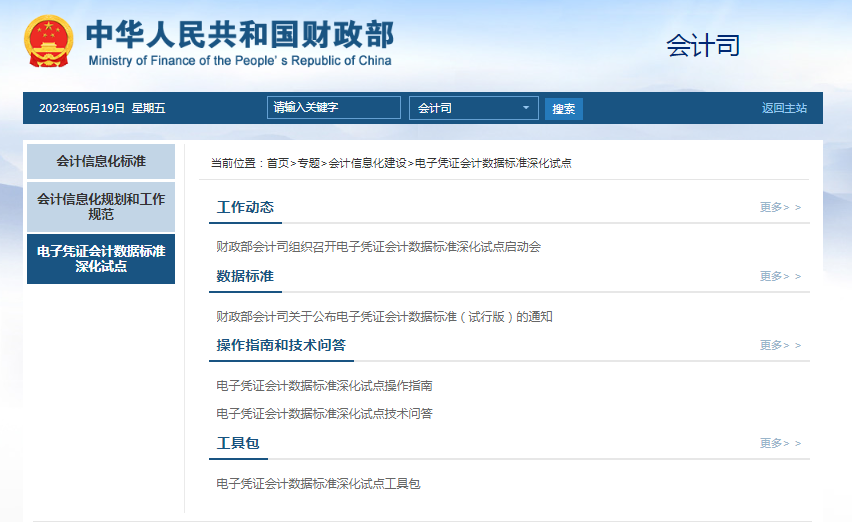Open 更多 for 操作指南和技术问答 section

pos(779,345)
